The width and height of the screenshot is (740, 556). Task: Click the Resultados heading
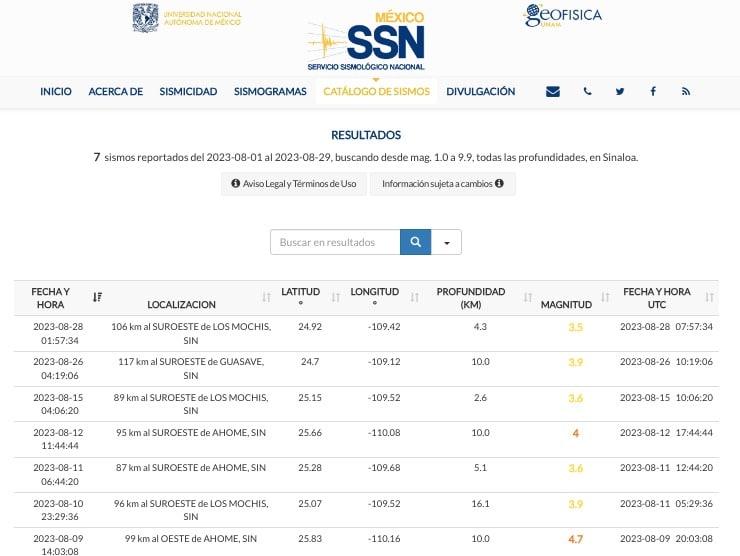click(366, 135)
